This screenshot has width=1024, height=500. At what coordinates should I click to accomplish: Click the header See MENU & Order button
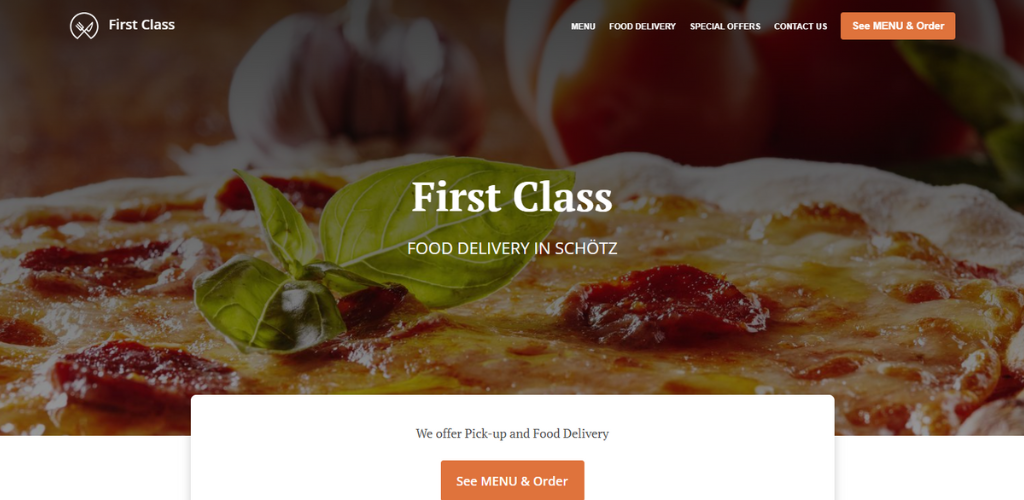click(x=898, y=26)
